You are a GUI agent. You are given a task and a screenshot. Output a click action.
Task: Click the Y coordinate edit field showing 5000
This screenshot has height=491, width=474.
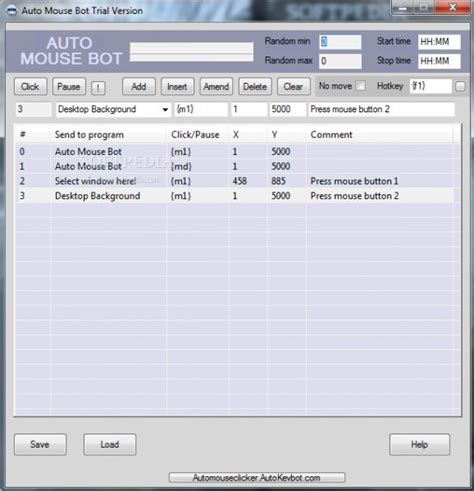click(287, 110)
